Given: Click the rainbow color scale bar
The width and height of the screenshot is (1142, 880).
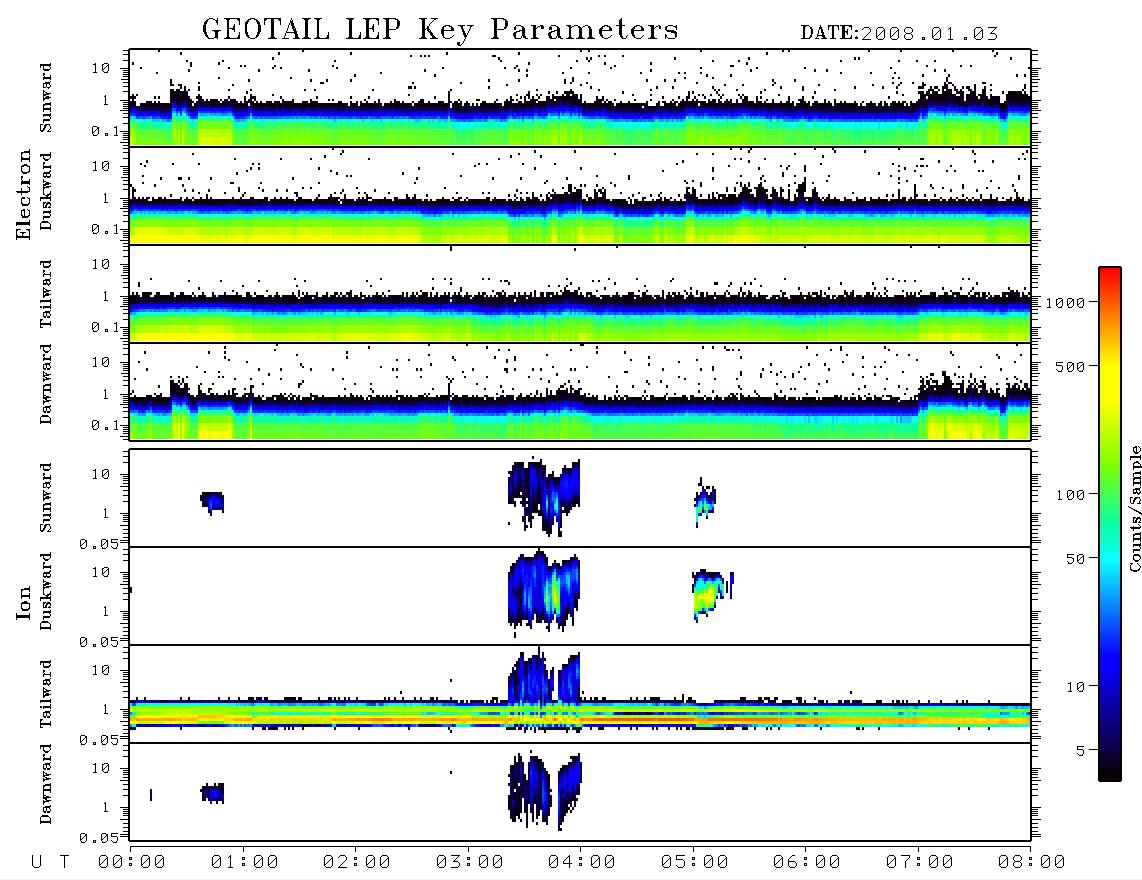Looking at the screenshot, I should (x=1110, y=525).
